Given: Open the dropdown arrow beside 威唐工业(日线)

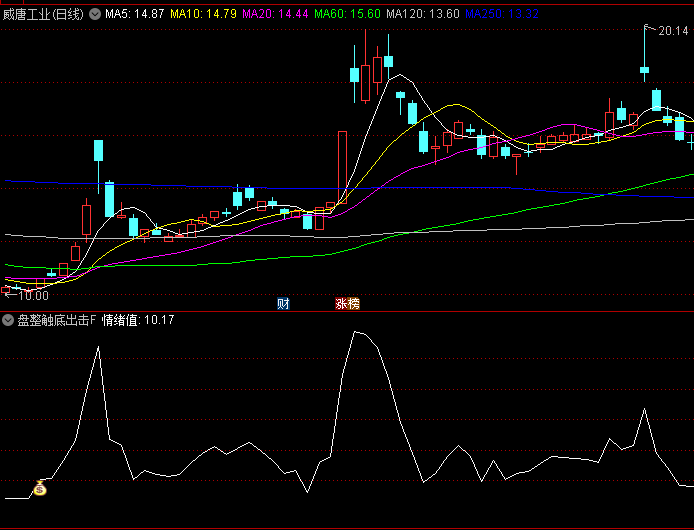Looking at the screenshot, I should tap(95, 14).
